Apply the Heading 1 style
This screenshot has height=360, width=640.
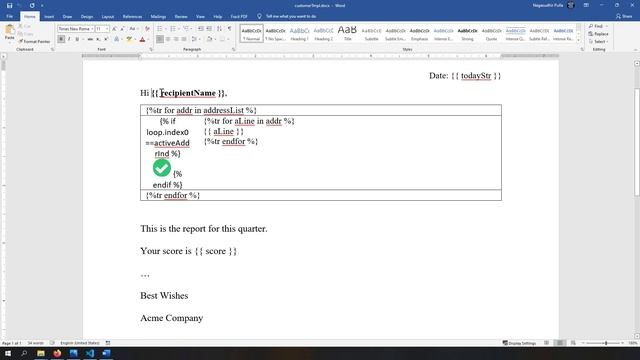tap(299, 33)
